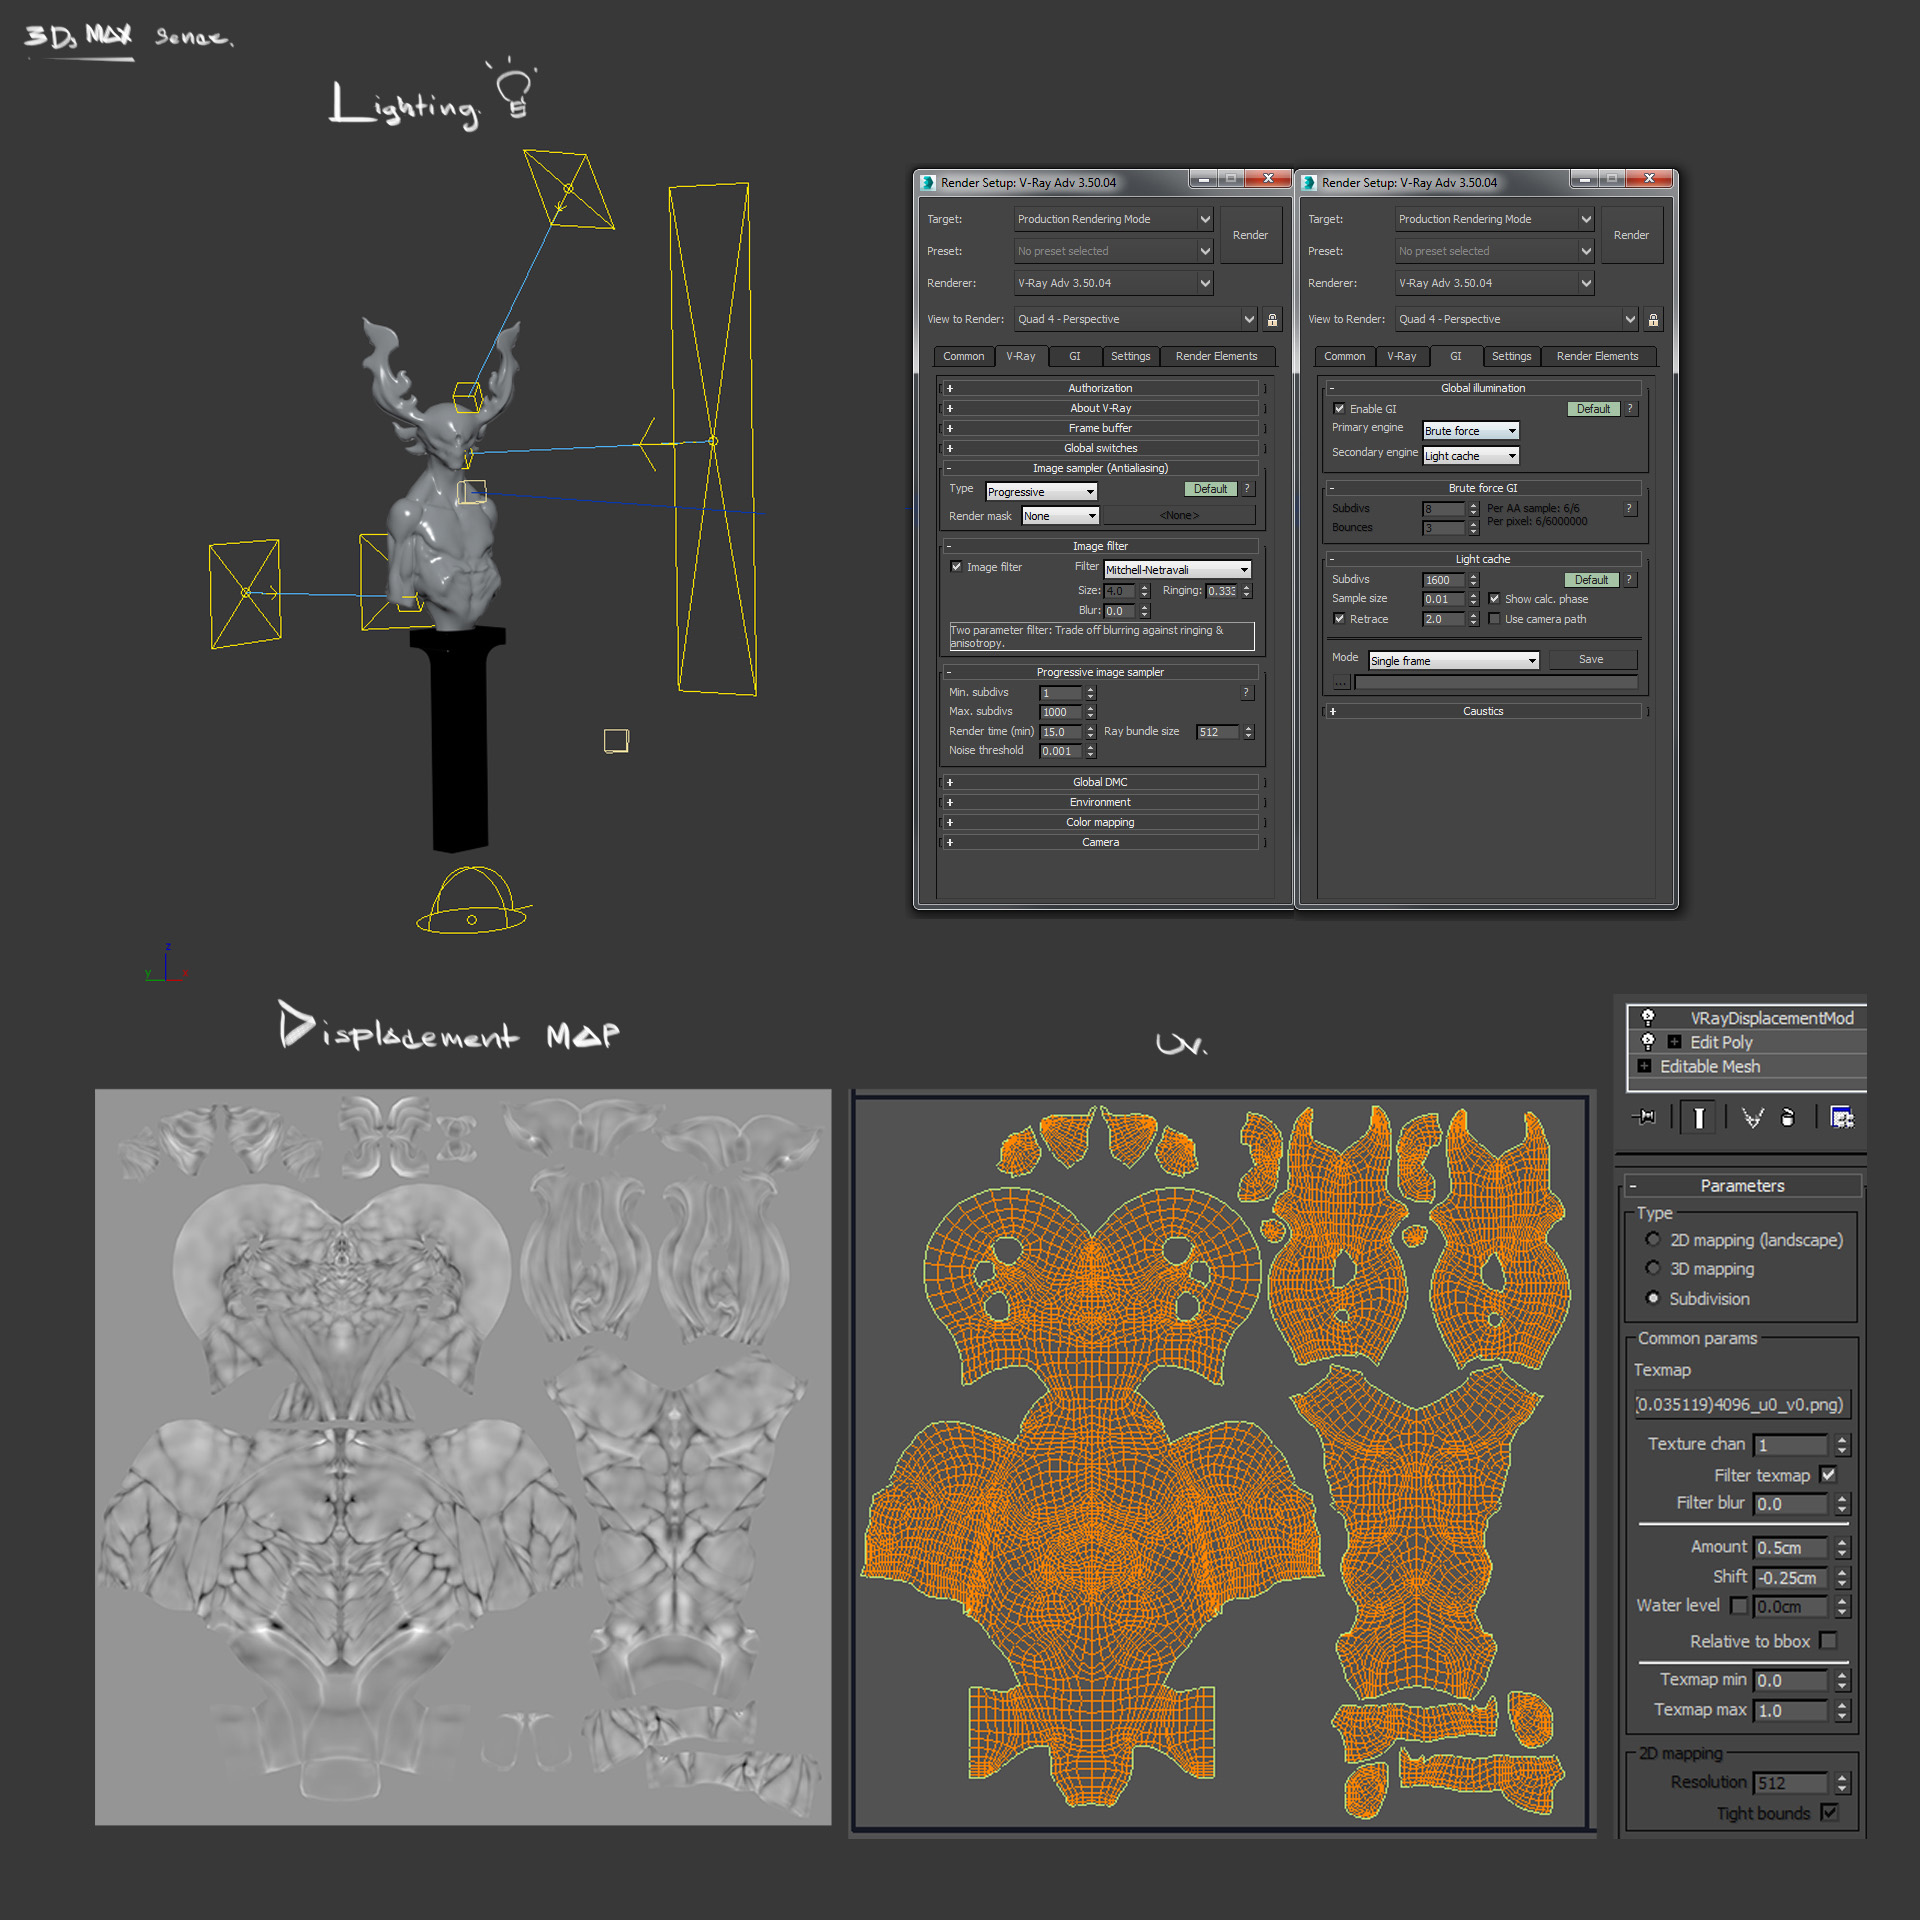Toggle Show End Result icon
The width and height of the screenshot is (1920, 1920).
point(1699,1117)
